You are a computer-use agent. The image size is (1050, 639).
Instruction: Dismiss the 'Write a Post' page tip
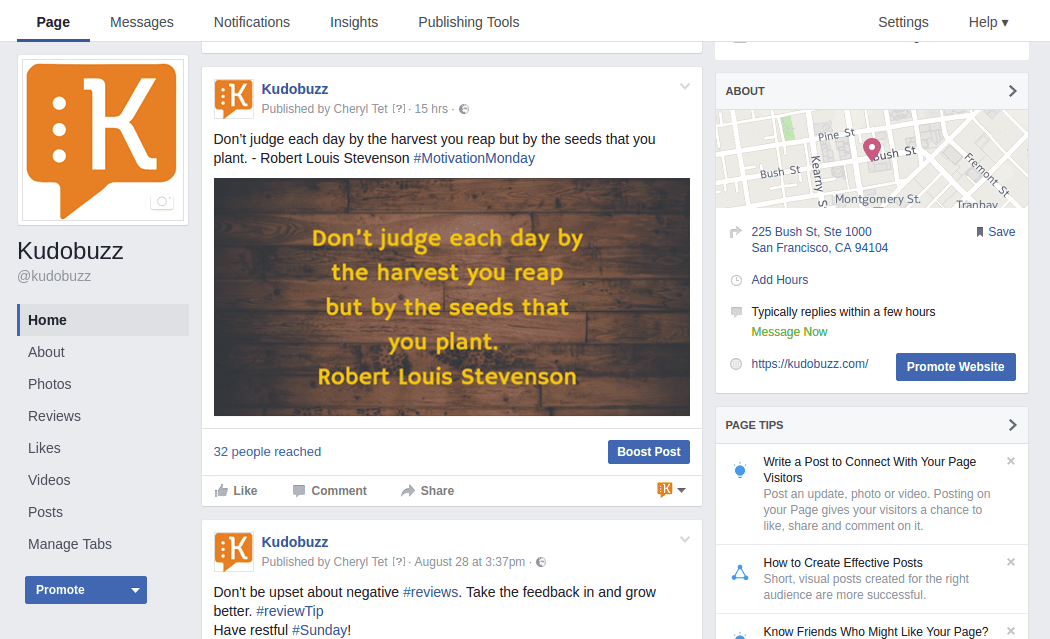point(1011,461)
